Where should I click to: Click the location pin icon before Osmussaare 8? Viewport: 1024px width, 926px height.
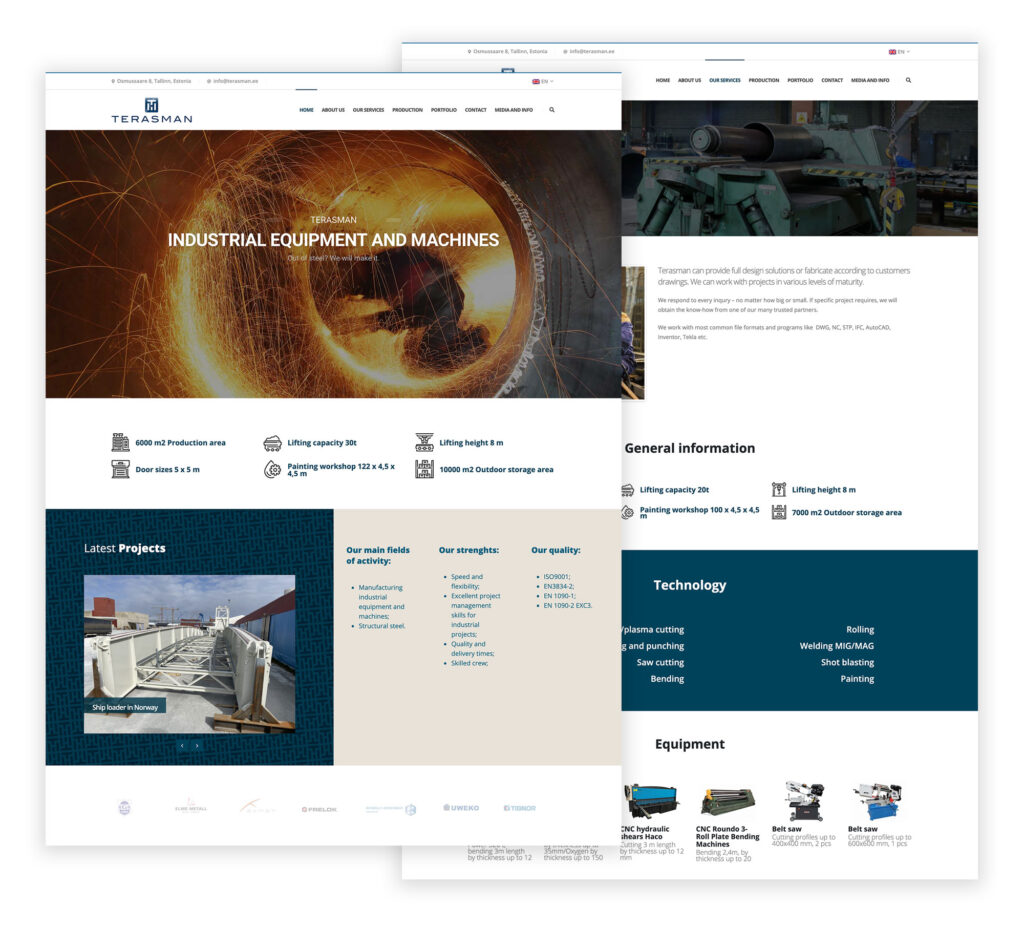click(113, 81)
